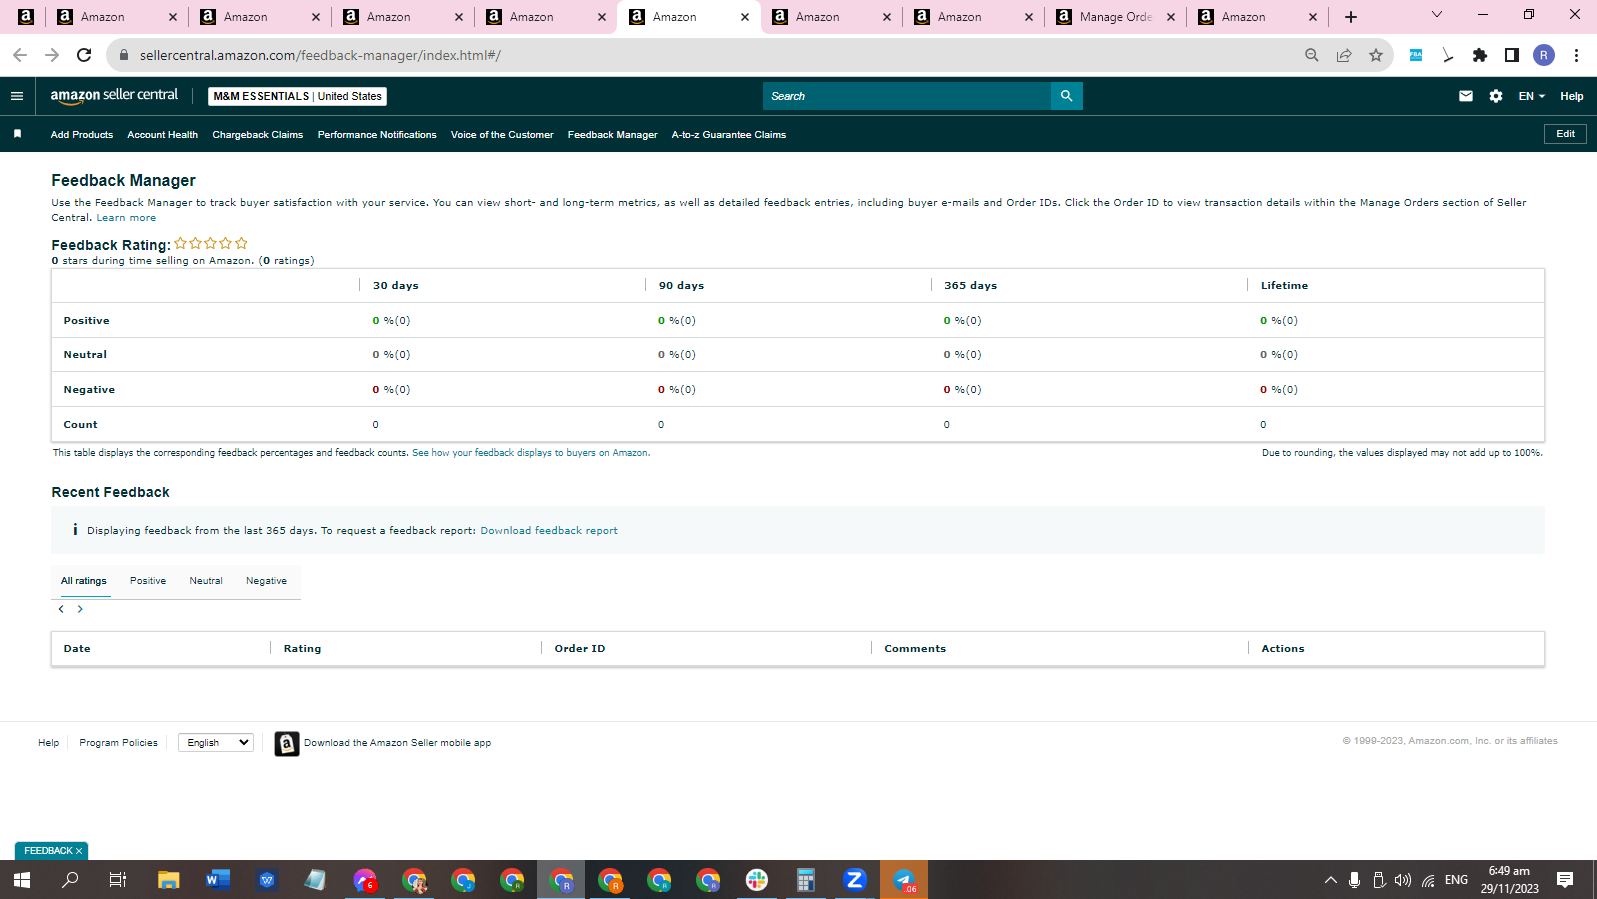Click the search magnifier button
1597x899 pixels.
[1066, 96]
